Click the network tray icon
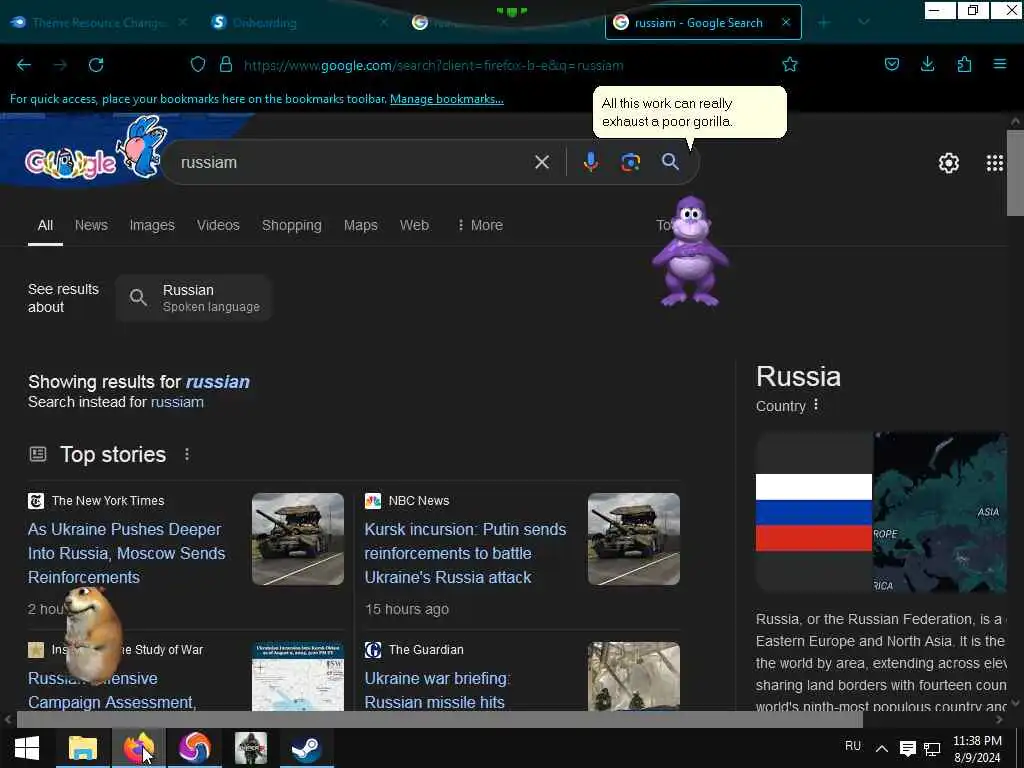The image size is (1024, 768). 932,748
